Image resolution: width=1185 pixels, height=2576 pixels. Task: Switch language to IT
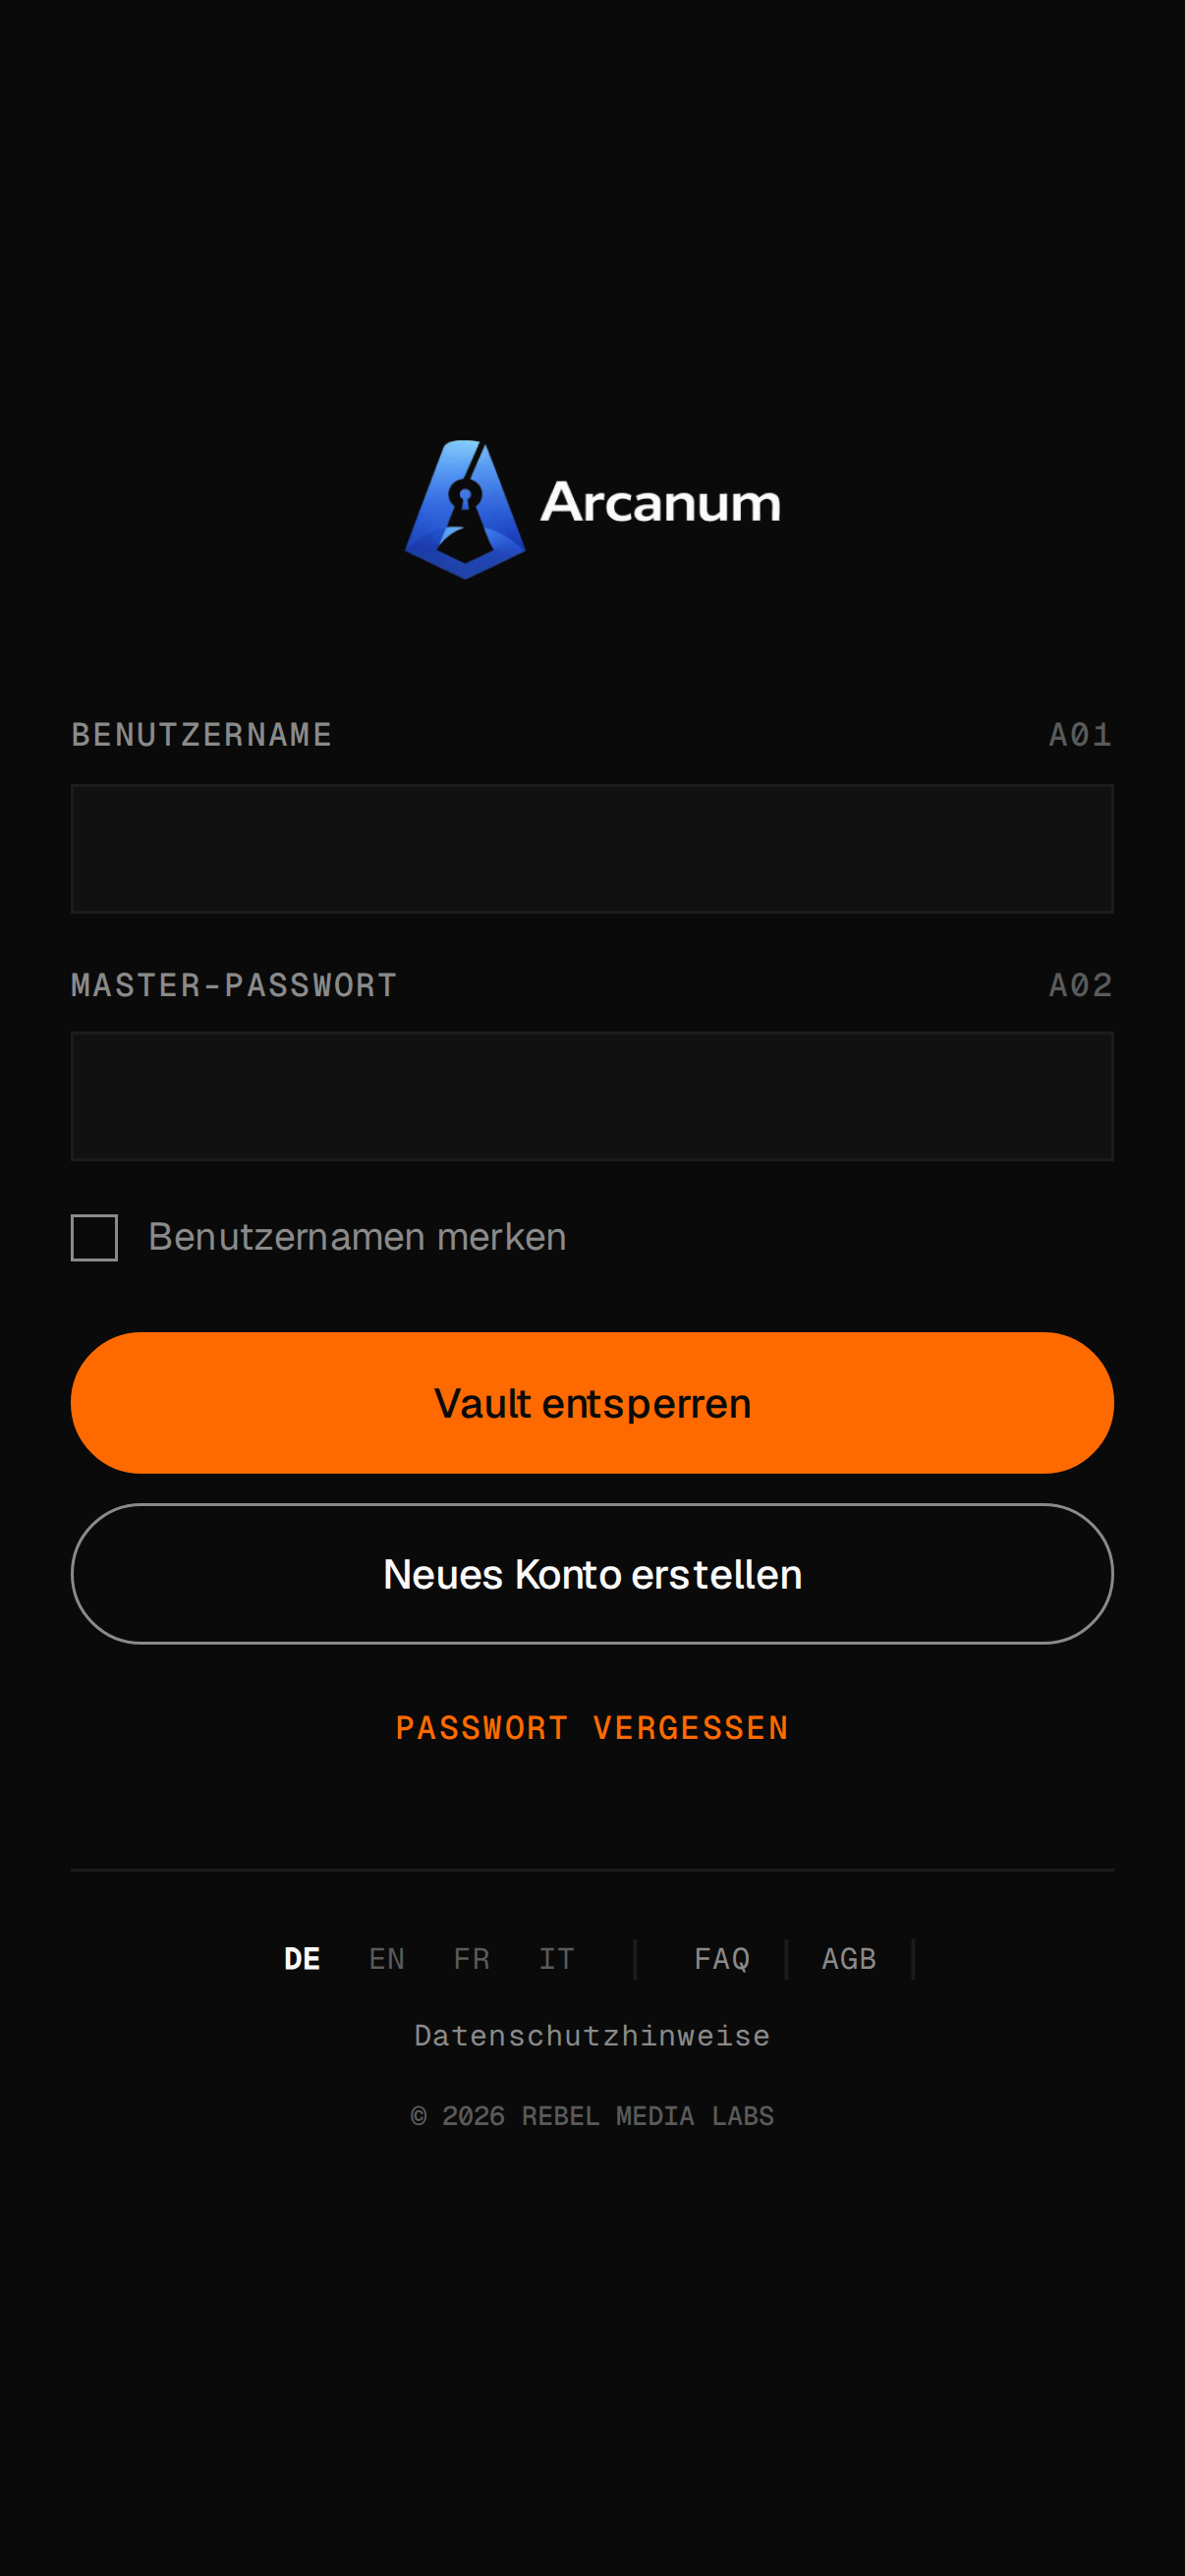point(557,1959)
